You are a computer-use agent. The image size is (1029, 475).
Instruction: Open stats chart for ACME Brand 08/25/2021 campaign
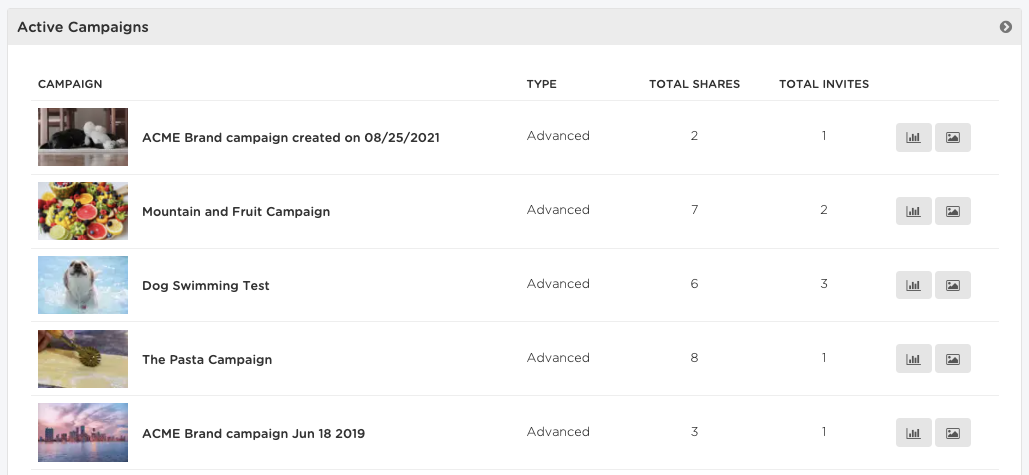coord(914,137)
